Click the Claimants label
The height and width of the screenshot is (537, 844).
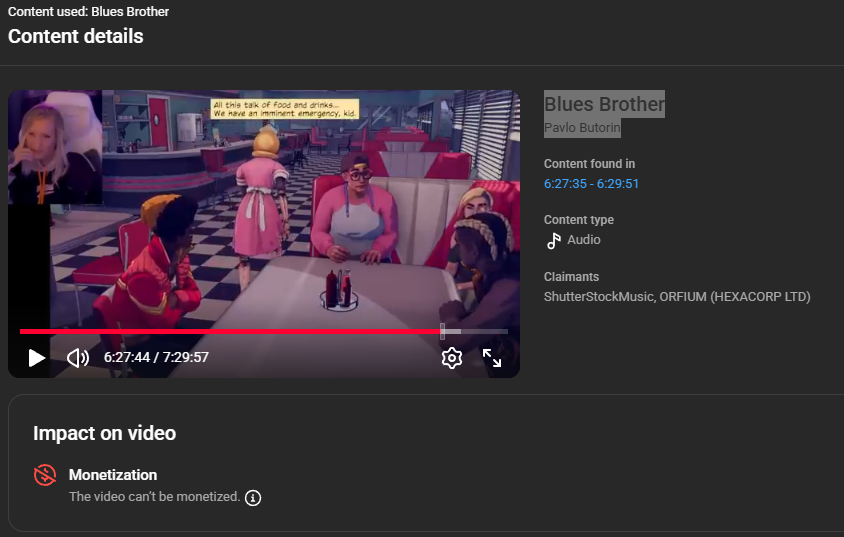click(x=571, y=277)
